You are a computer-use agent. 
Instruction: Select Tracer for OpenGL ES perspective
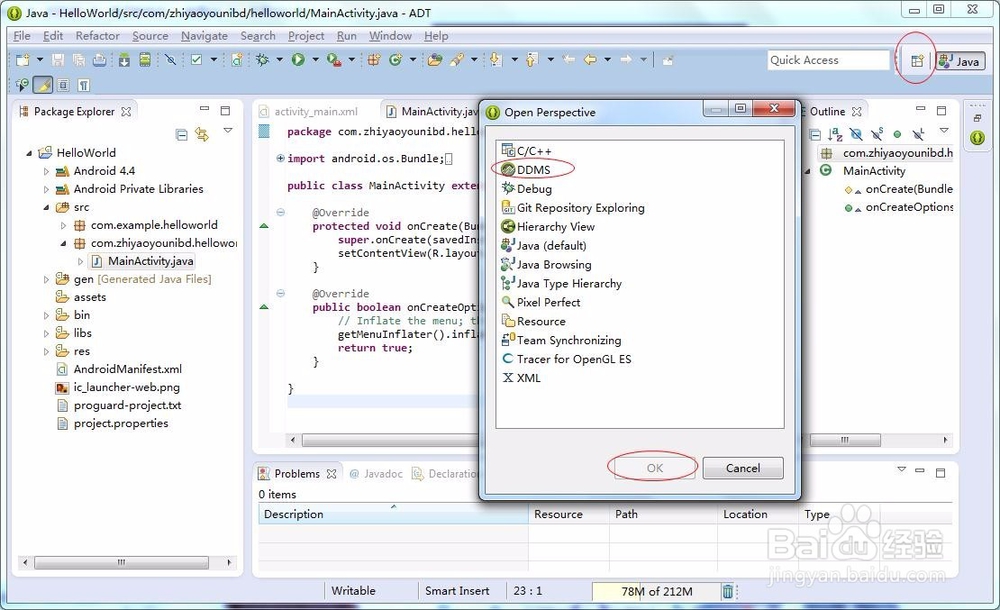566,359
